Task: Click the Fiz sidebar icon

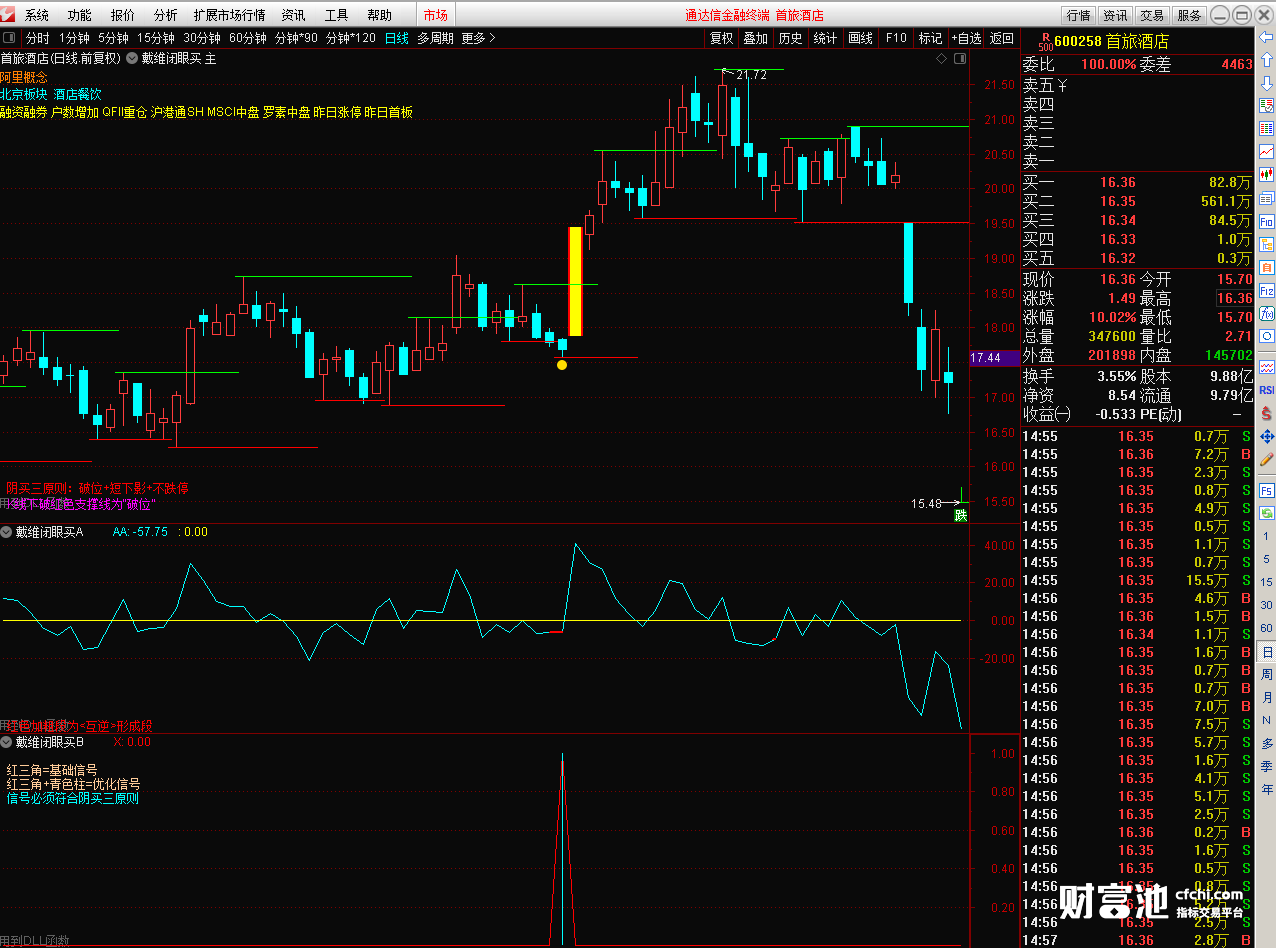Action: click(x=1266, y=290)
